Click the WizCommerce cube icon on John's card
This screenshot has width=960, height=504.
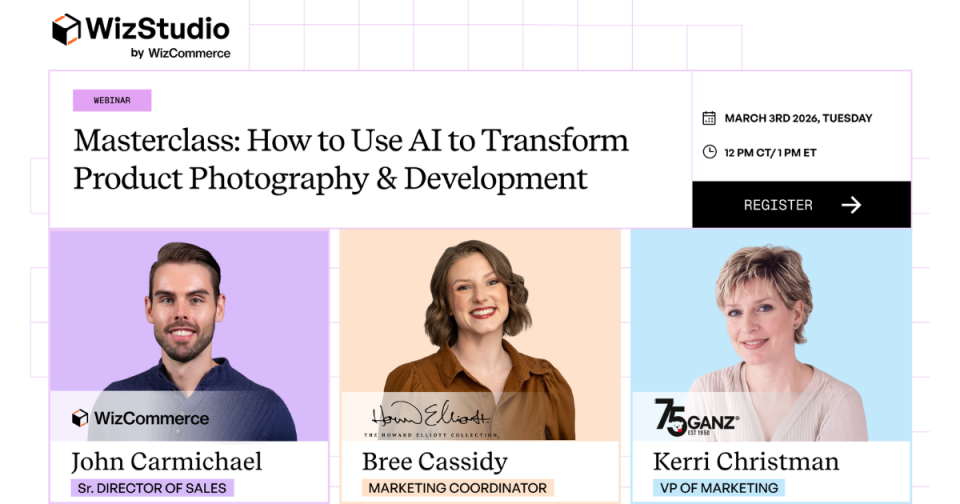click(80, 418)
